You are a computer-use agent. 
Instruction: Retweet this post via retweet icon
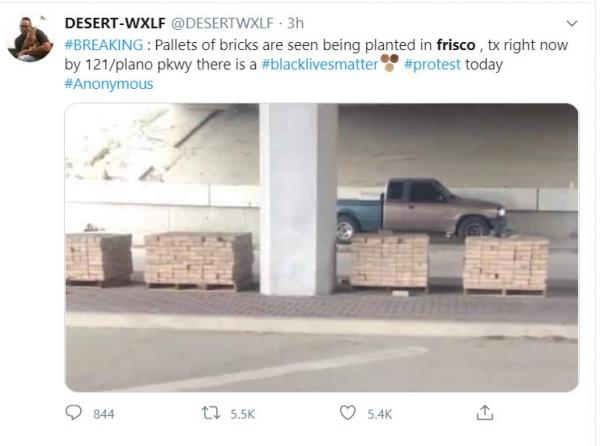[210, 413]
